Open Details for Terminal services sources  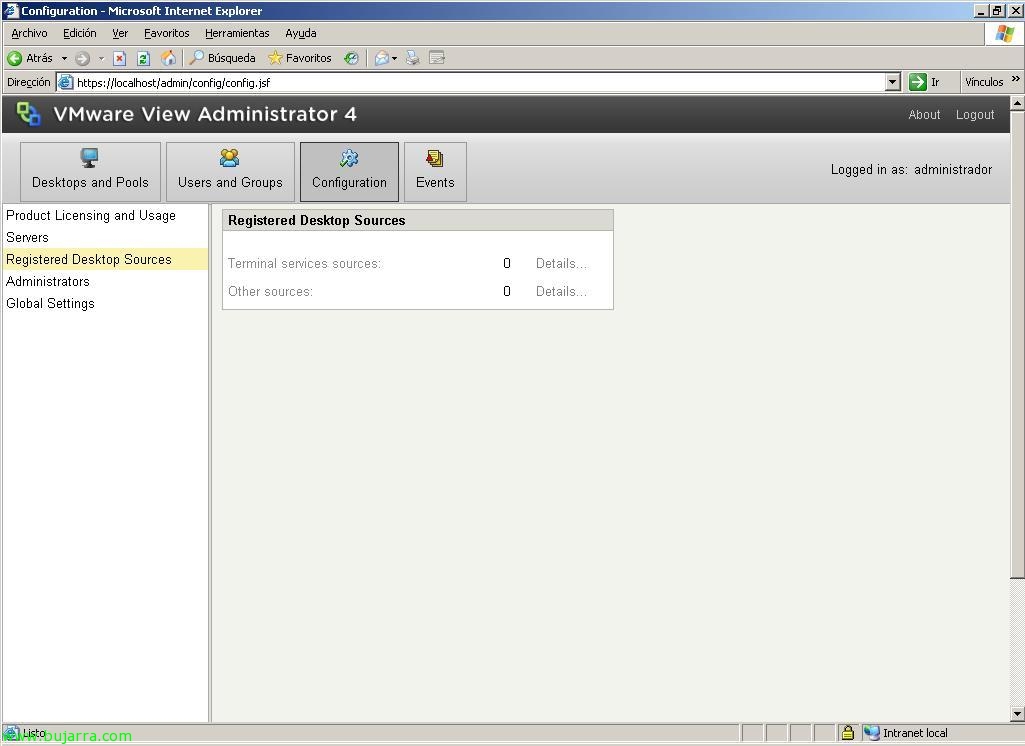[562, 263]
